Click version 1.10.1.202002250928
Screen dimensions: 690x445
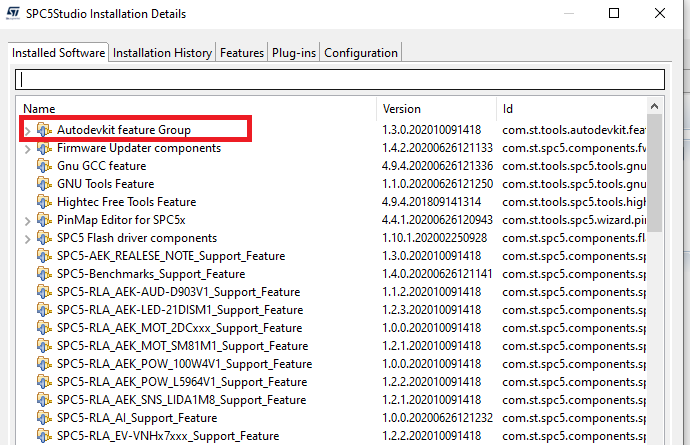[x=435, y=238]
